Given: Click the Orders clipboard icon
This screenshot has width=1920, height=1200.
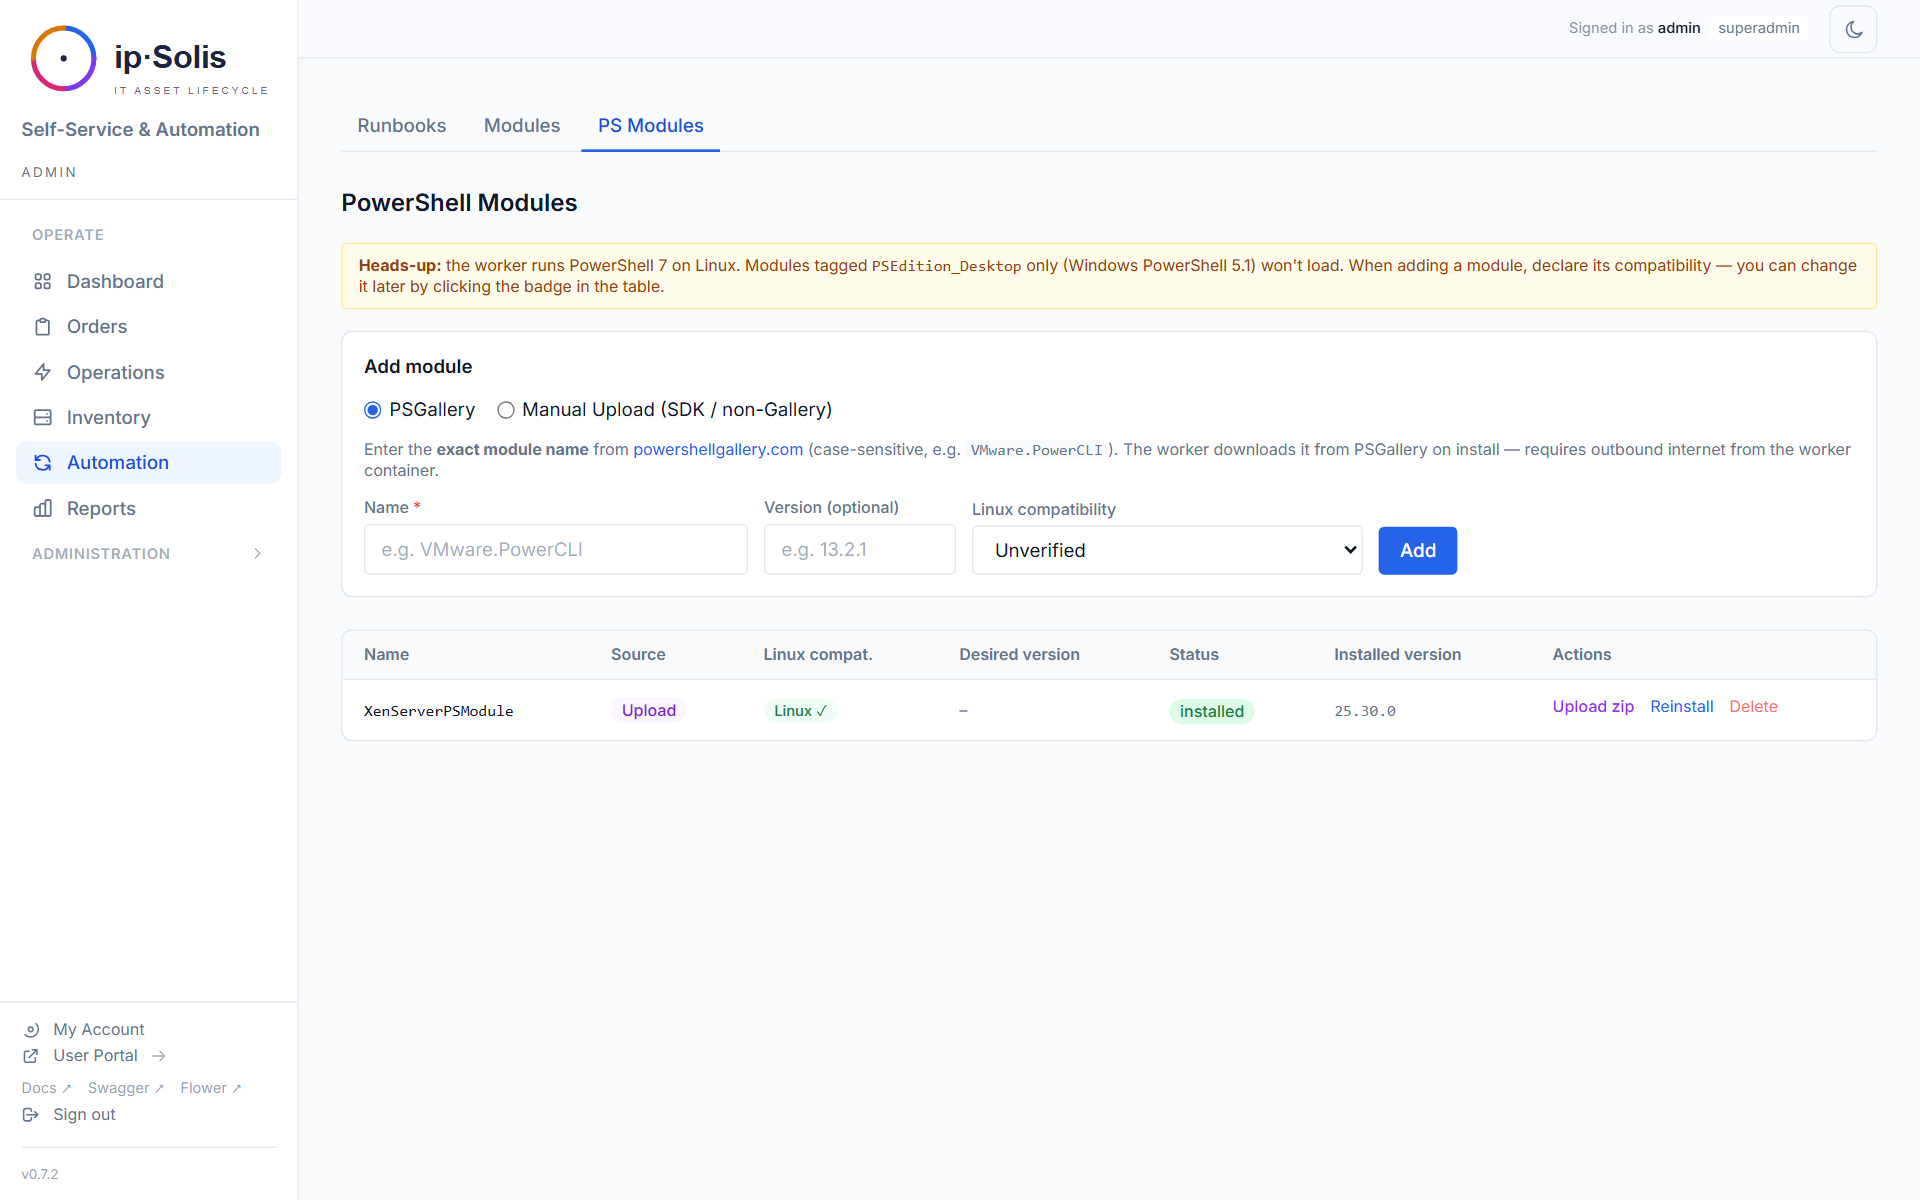Looking at the screenshot, I should (x=42, y=327).
